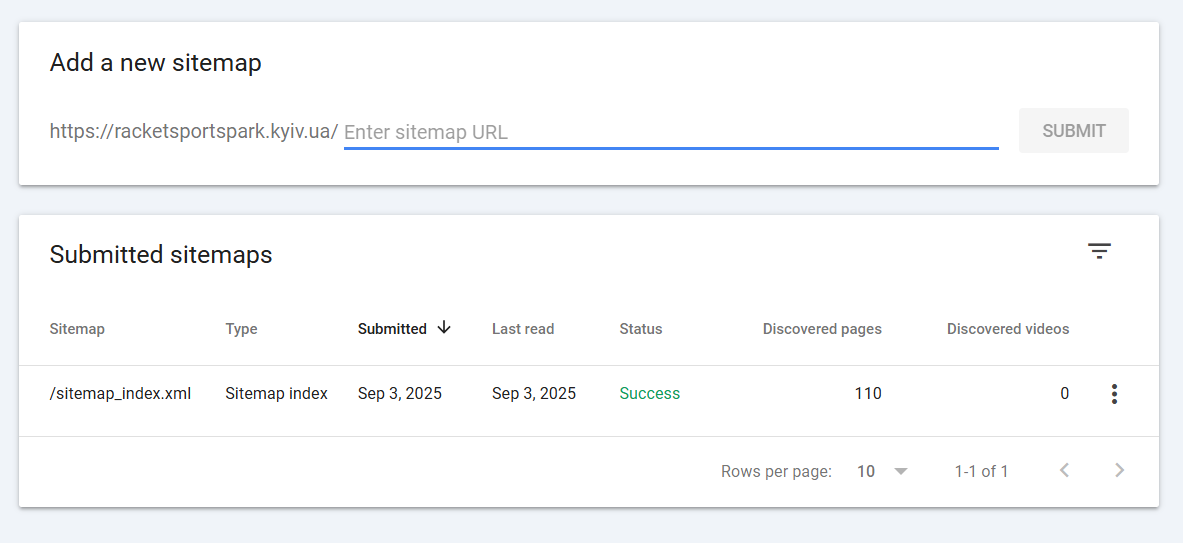Click the Sitemap column header

point(77,329)
